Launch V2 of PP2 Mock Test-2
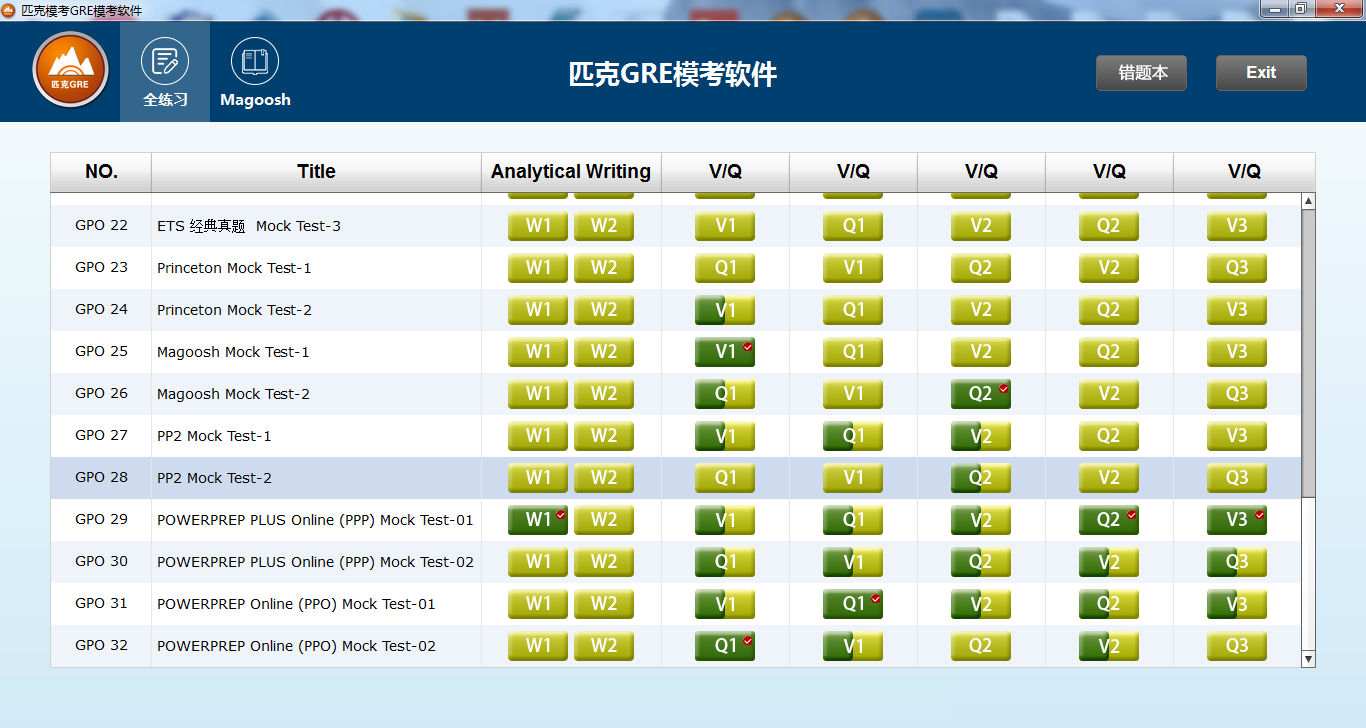1366x728 pixels. [1109, 478]
